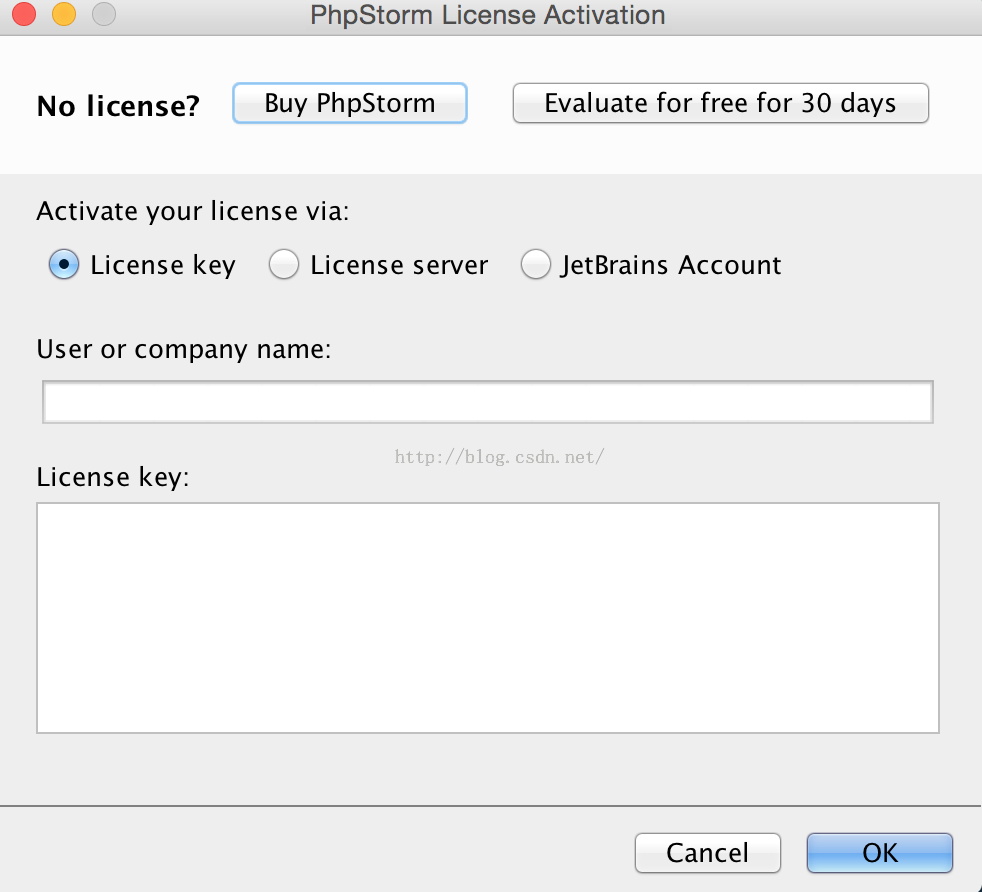The height and width of the screenshot is (892, 982).
Task: Click the "JetBrains Account" label text
Action: point(670,265)
